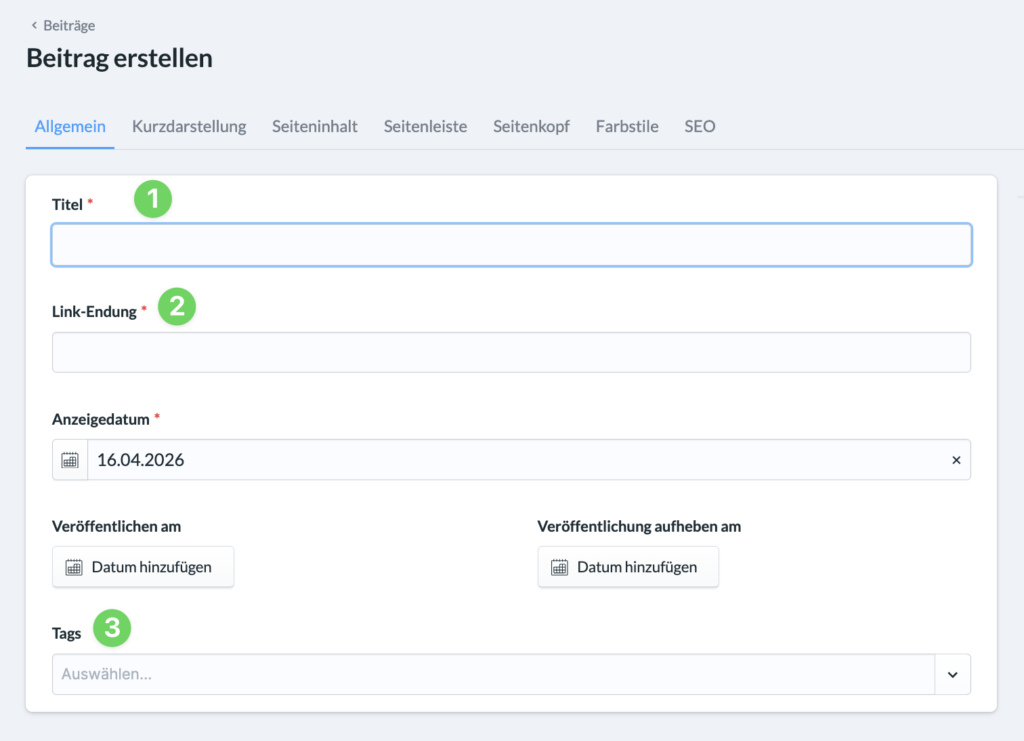Click the green number 2 badge
Viewport: 1024px width, 741px height.
click(177, 306)
